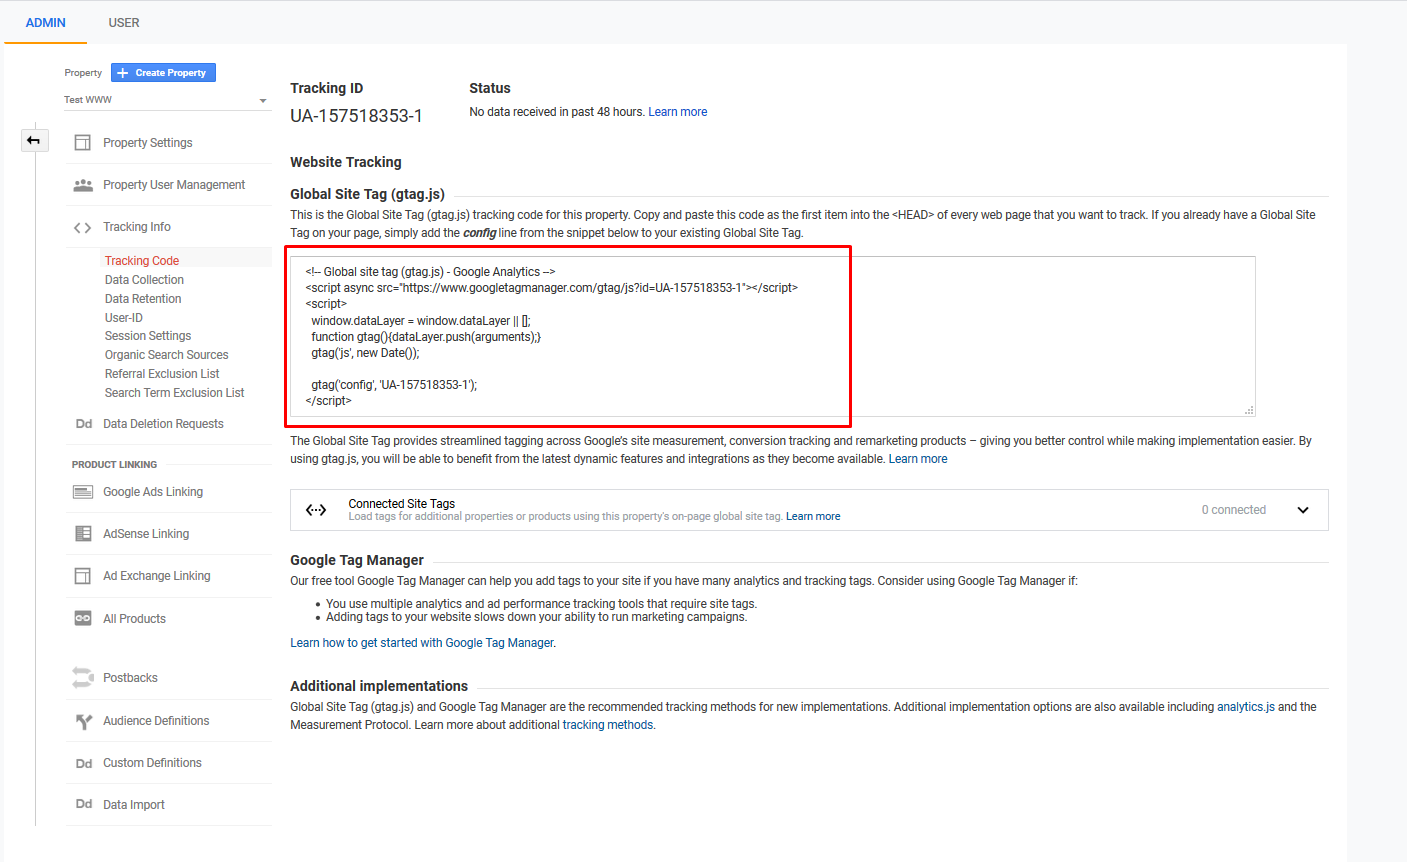
Task: Click the Property User Management people icon
Action: 83,185
